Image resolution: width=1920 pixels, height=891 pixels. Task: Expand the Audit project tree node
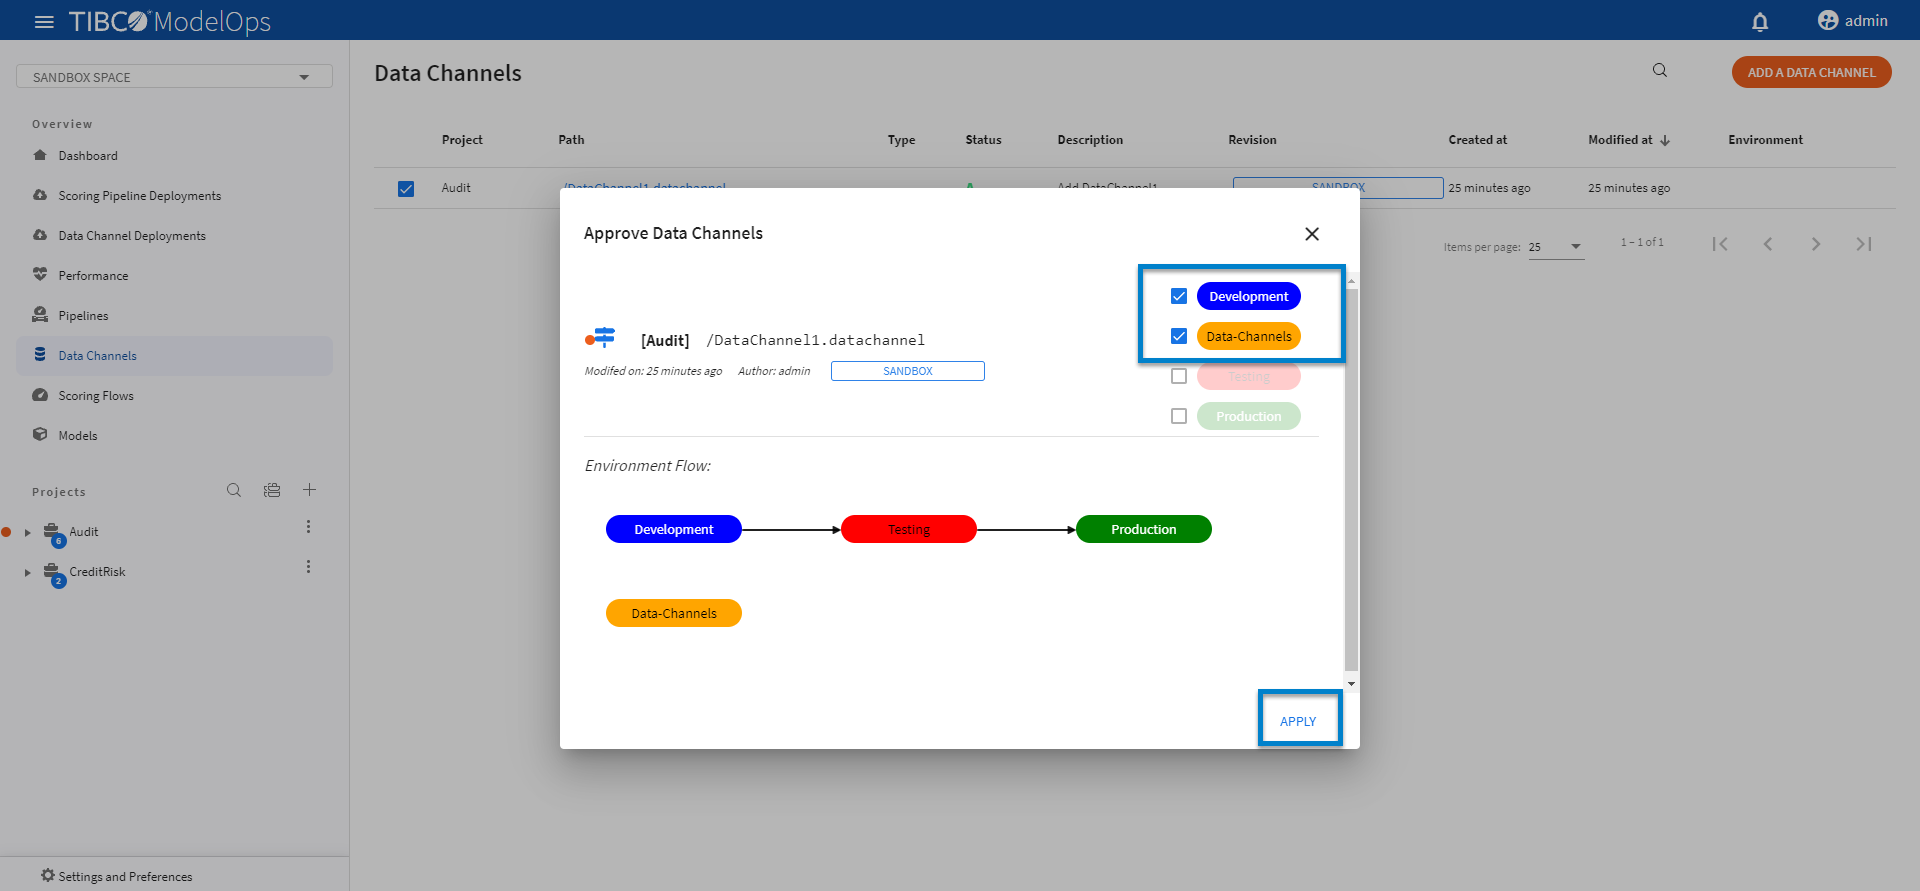(x=28, y=532)
